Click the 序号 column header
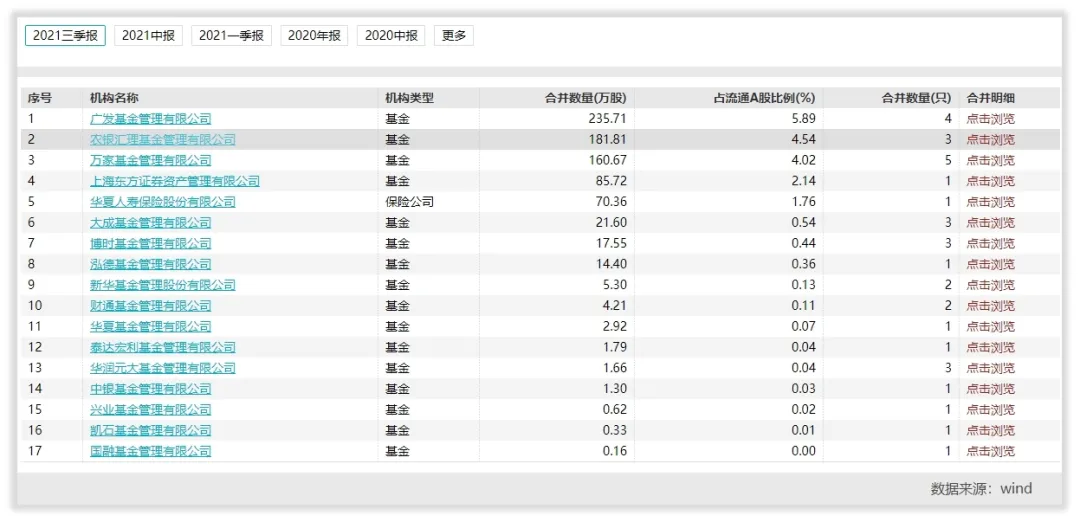Image resolution: width=1080 pixels, height=522 pixels. [39, 98]
